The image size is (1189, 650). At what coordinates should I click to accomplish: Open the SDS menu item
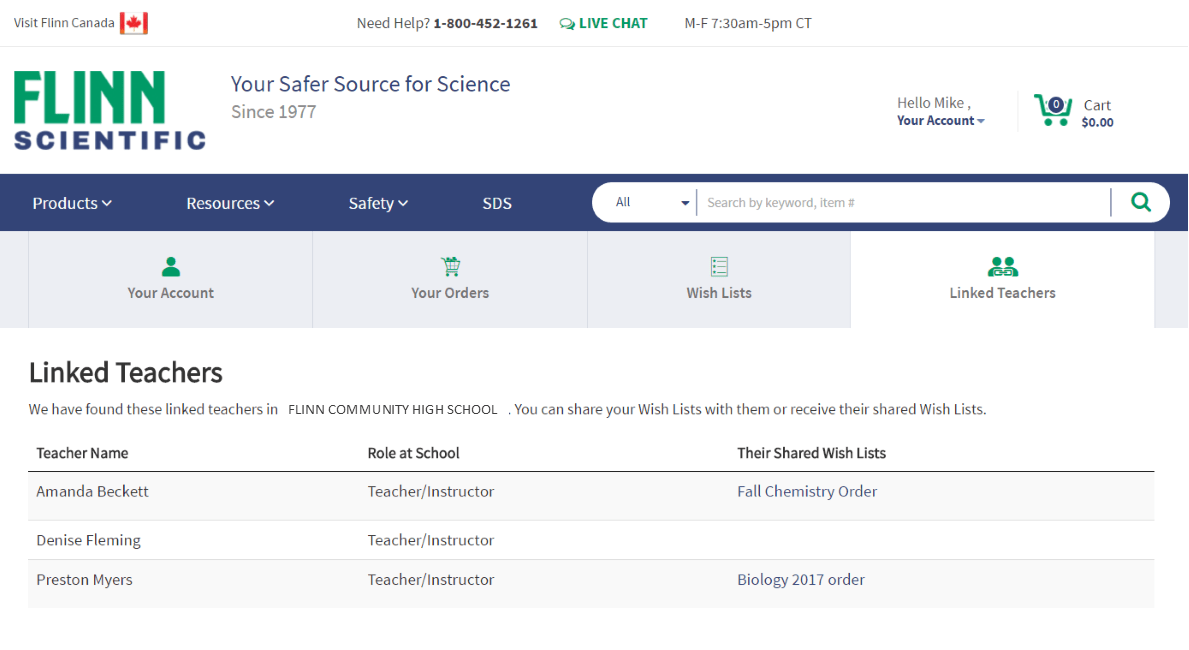click(497, 203)
